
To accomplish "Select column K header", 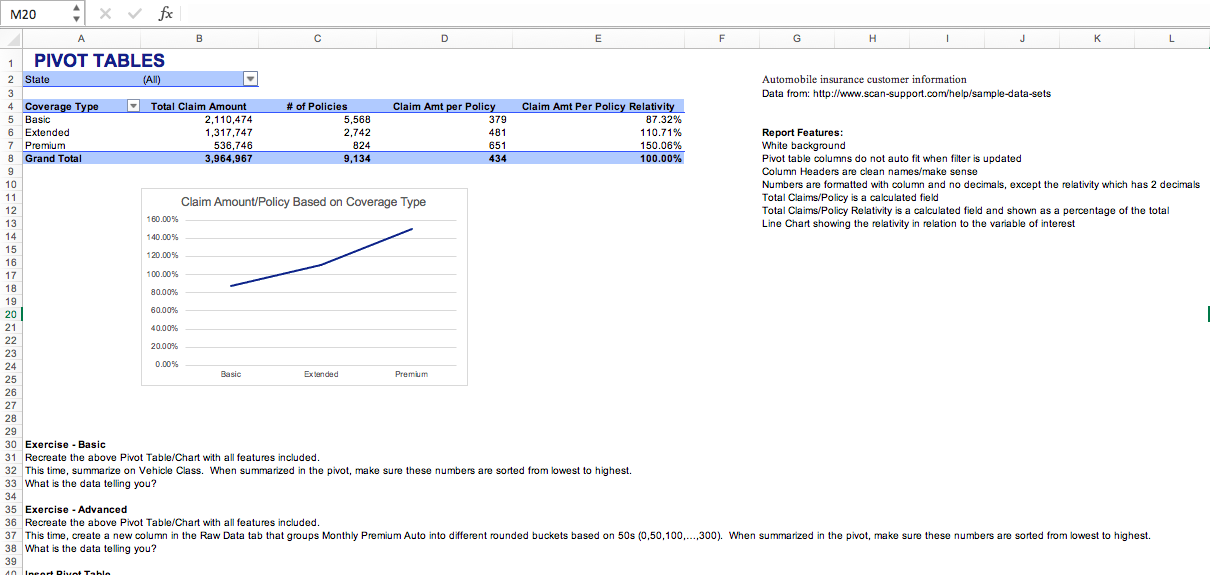I will [1097, 39].
